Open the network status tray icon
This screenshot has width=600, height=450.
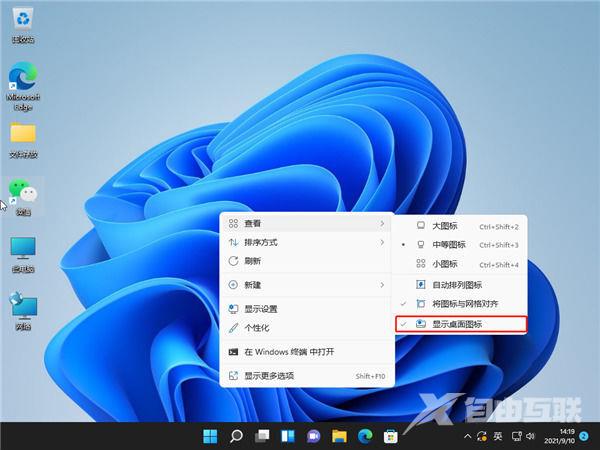pos(517,436)
